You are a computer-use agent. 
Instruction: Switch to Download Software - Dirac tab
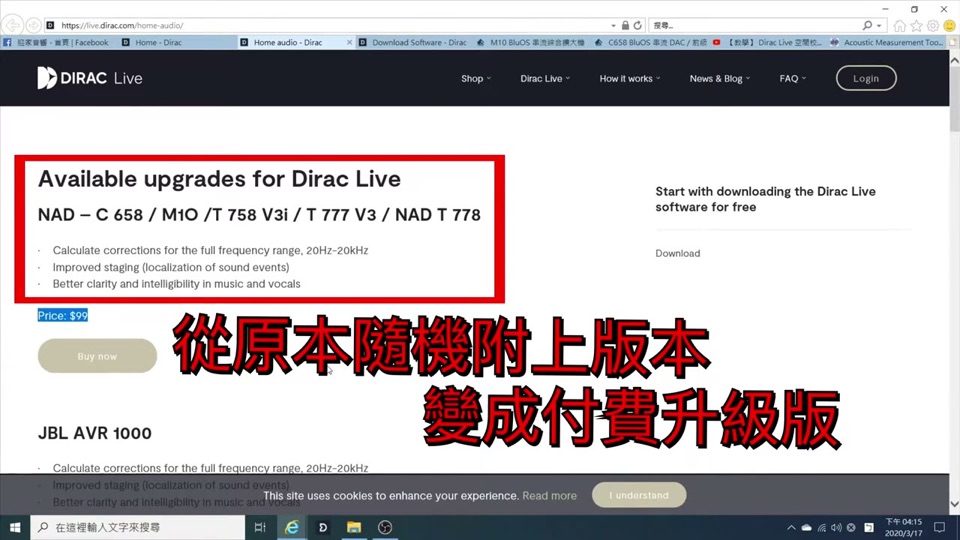[x=414, y=42]
